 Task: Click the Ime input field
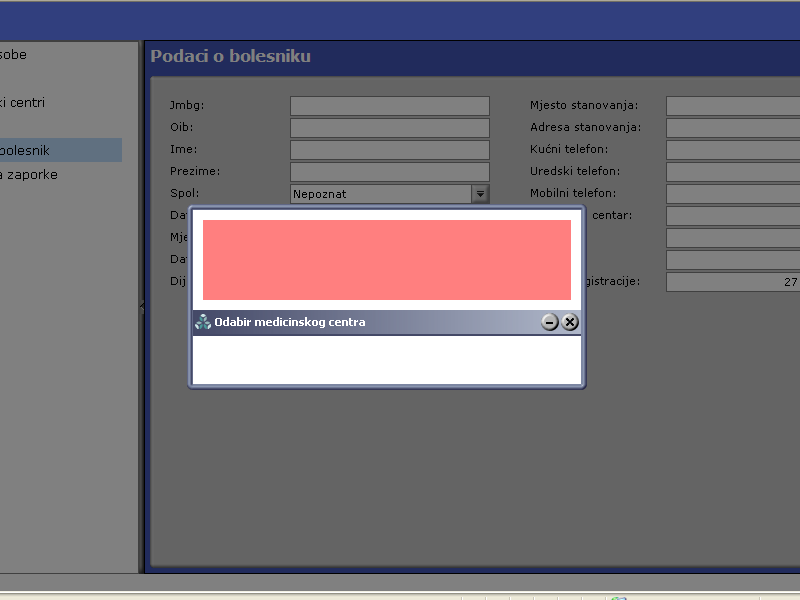coord(389,150)
